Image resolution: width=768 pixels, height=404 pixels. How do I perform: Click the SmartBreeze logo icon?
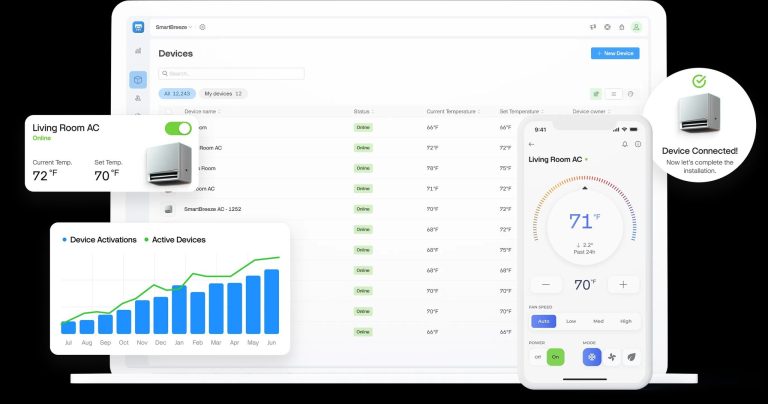click(x=138, y=27)
